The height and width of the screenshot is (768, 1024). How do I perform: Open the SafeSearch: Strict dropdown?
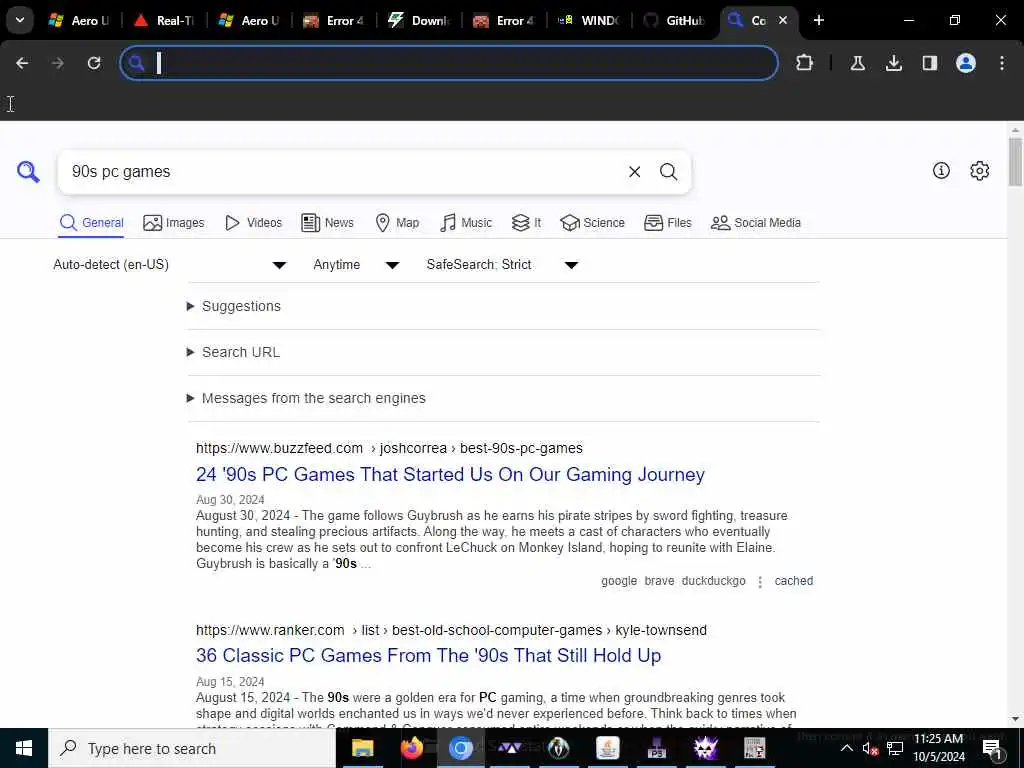click(502, 264)
